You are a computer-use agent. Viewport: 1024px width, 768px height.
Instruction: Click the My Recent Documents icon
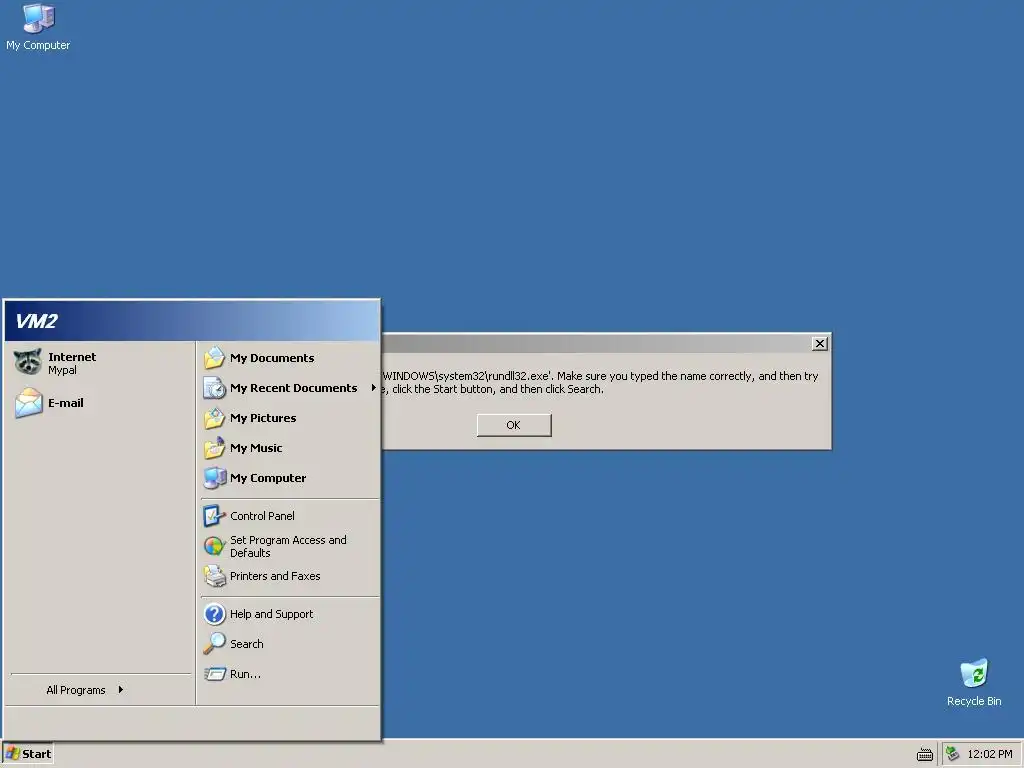(x=214, y=388)
